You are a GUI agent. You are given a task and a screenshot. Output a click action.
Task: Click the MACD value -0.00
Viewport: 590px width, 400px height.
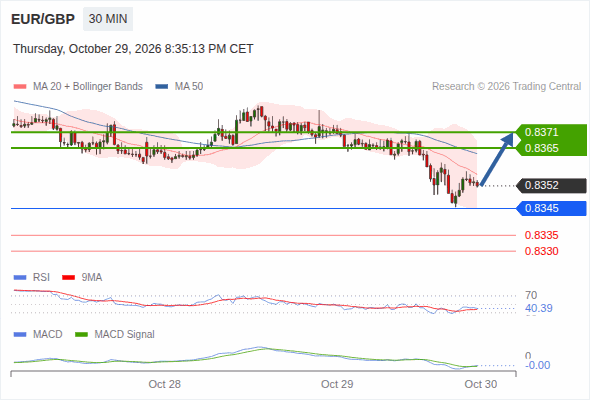[538, 365]
